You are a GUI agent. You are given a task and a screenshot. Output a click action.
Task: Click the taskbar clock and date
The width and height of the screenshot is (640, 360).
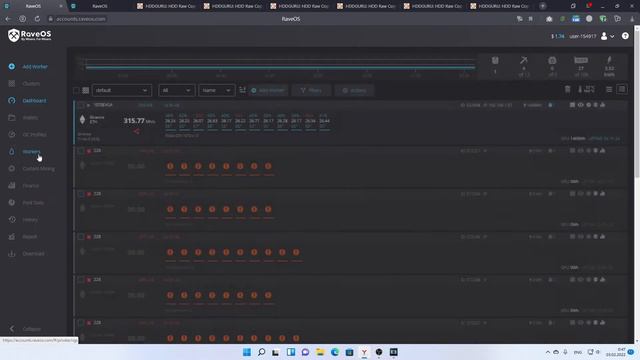616,352
